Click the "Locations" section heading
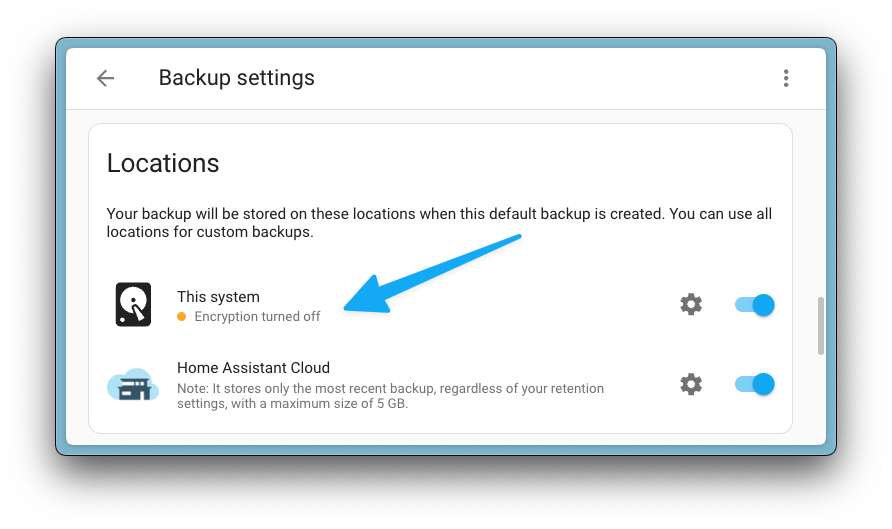This screenshot has width=892, height=529. click(163, 163)
